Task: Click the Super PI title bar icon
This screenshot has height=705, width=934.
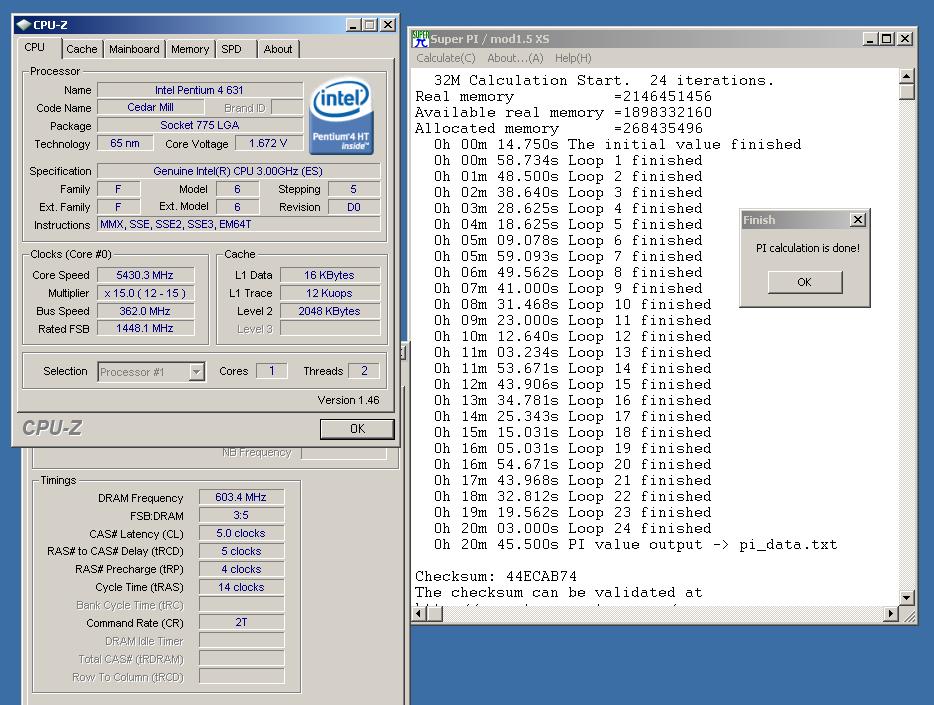Action: coord(421,39)
